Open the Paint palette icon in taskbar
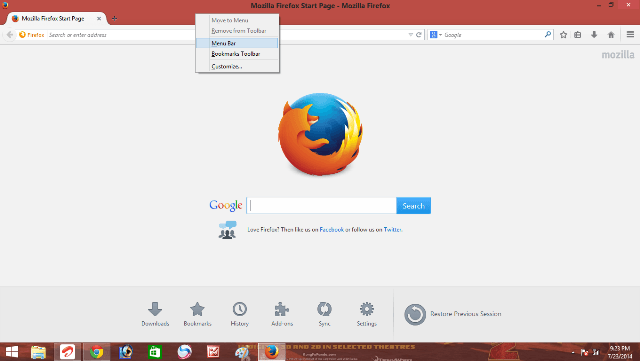This screenshot has width=640, height=361. [x=242, y=352]
